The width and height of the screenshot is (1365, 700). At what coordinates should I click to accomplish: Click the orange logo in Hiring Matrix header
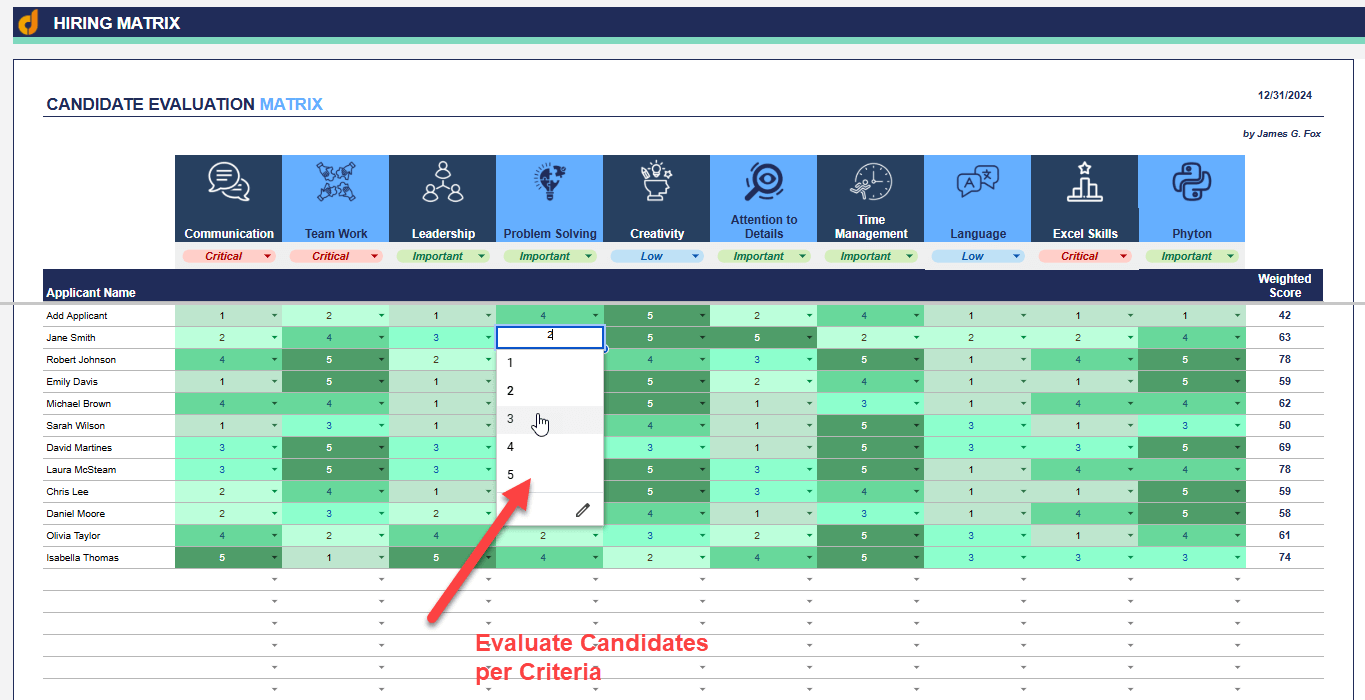(29, 22)
